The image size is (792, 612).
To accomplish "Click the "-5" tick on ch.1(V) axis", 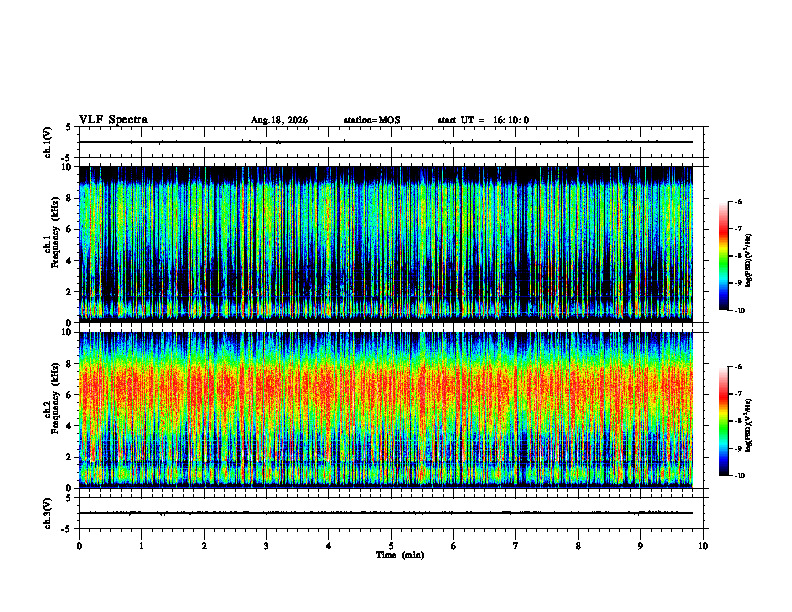I will coord(67,158).
